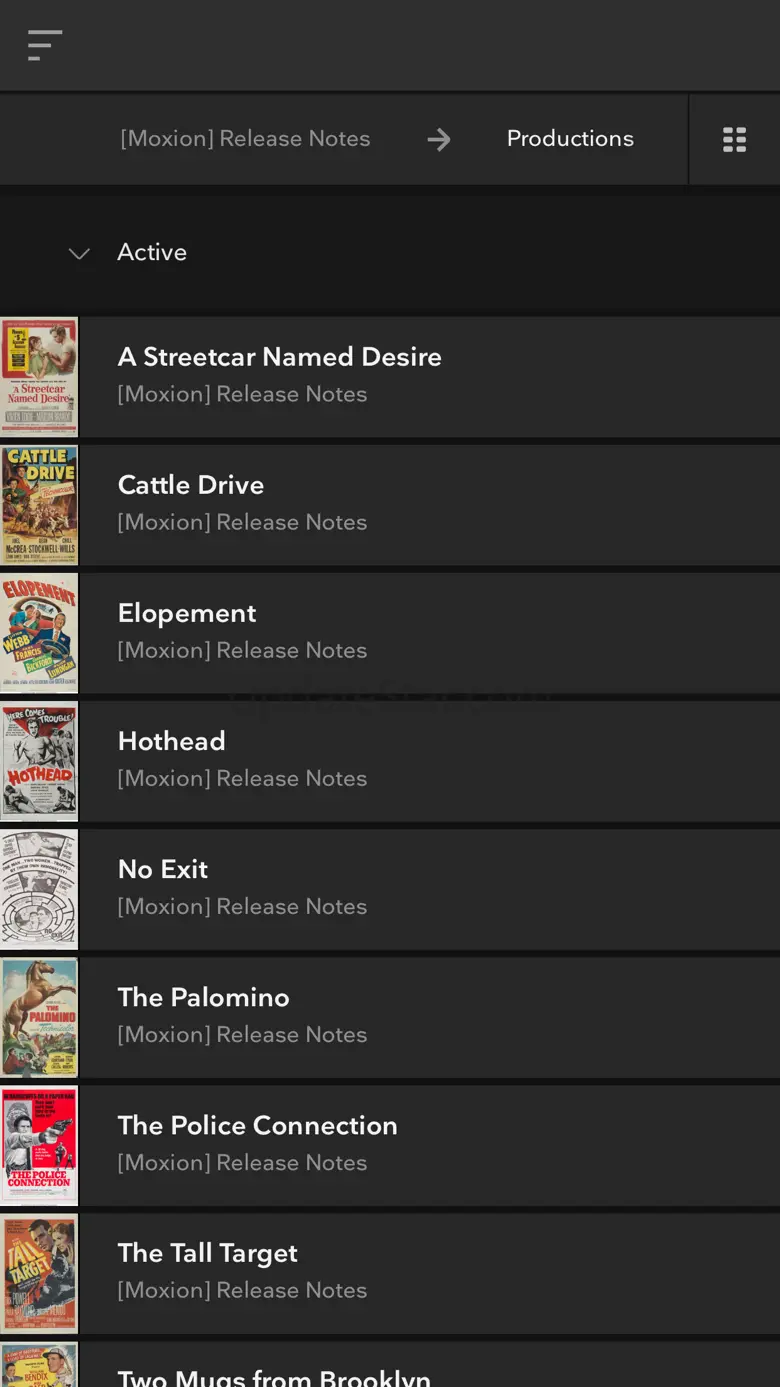780x1387 pixels.
Task: Click the No Exit poster thumbnail
Action: point(39,889)
